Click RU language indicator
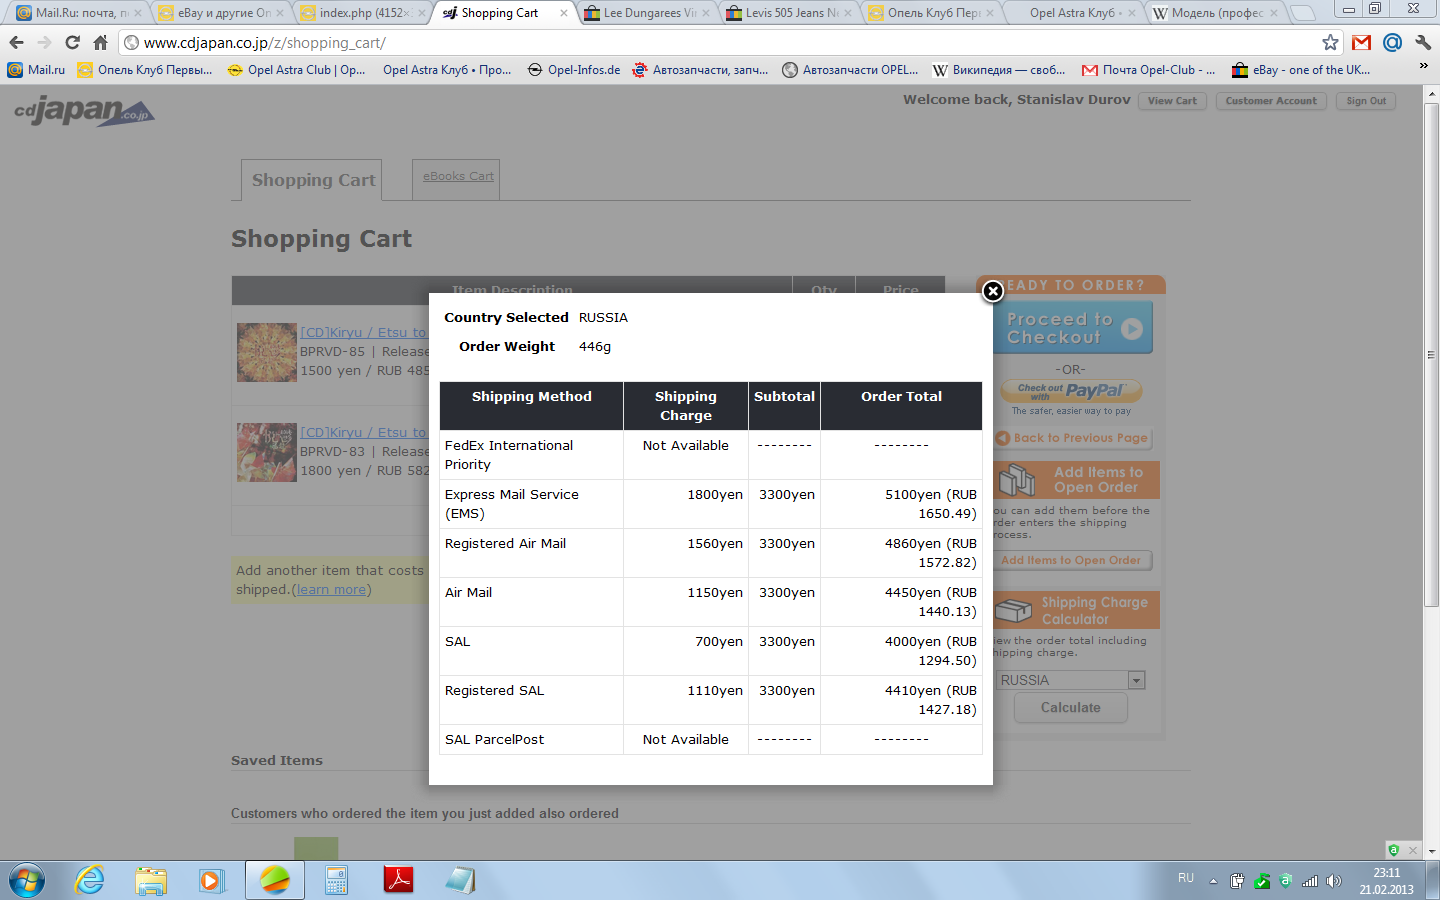The image size is (1440, 900). (1186, 878)
